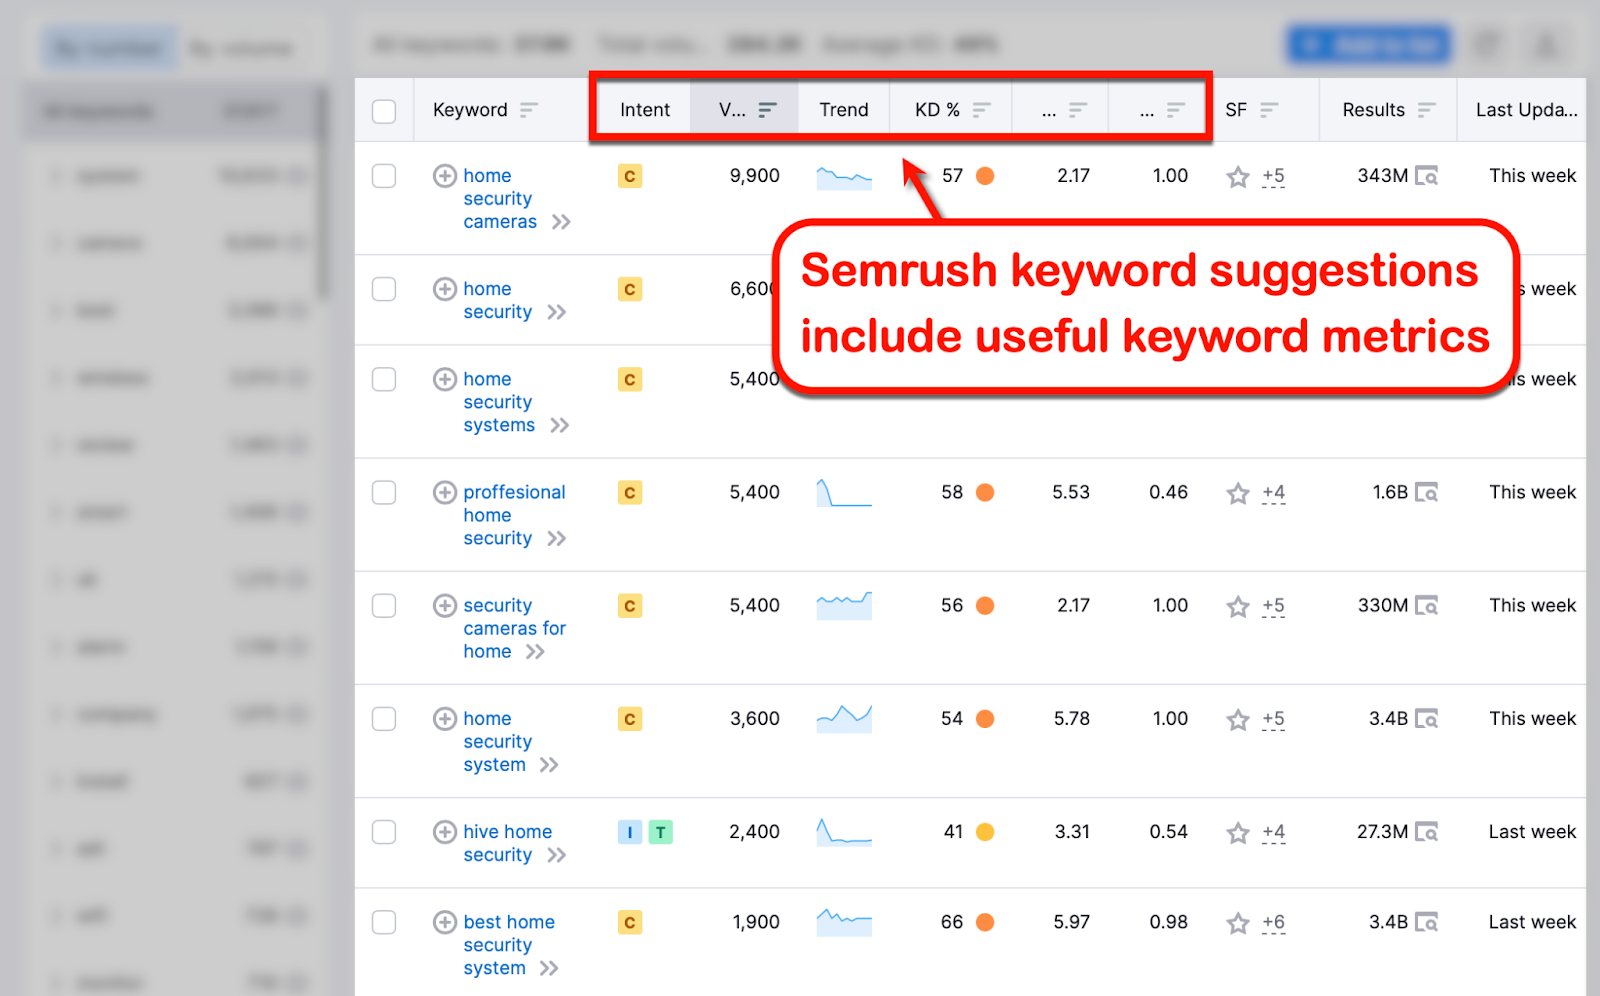Click the plus icon for 'best home security system'
The image size is (1600, 996).
(x=445, y=922)
